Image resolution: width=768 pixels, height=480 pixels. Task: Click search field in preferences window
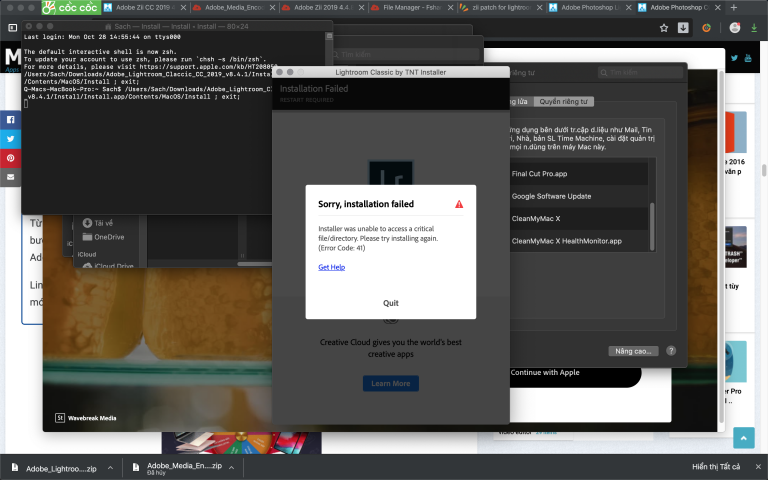[x=640, y=72]
